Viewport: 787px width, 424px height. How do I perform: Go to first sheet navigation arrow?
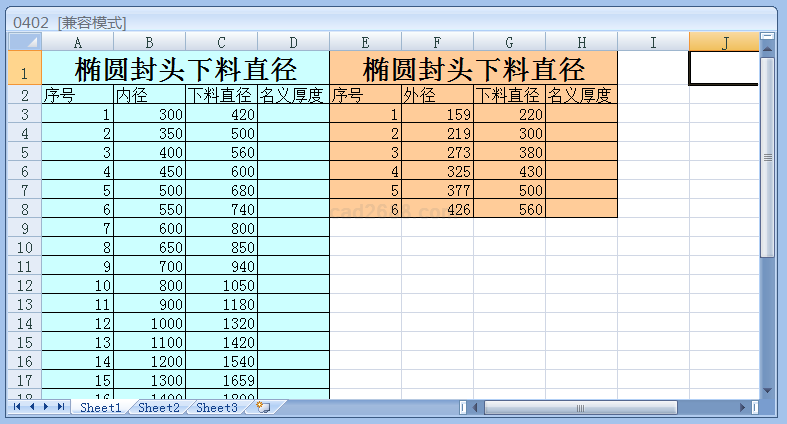[18, 407]
